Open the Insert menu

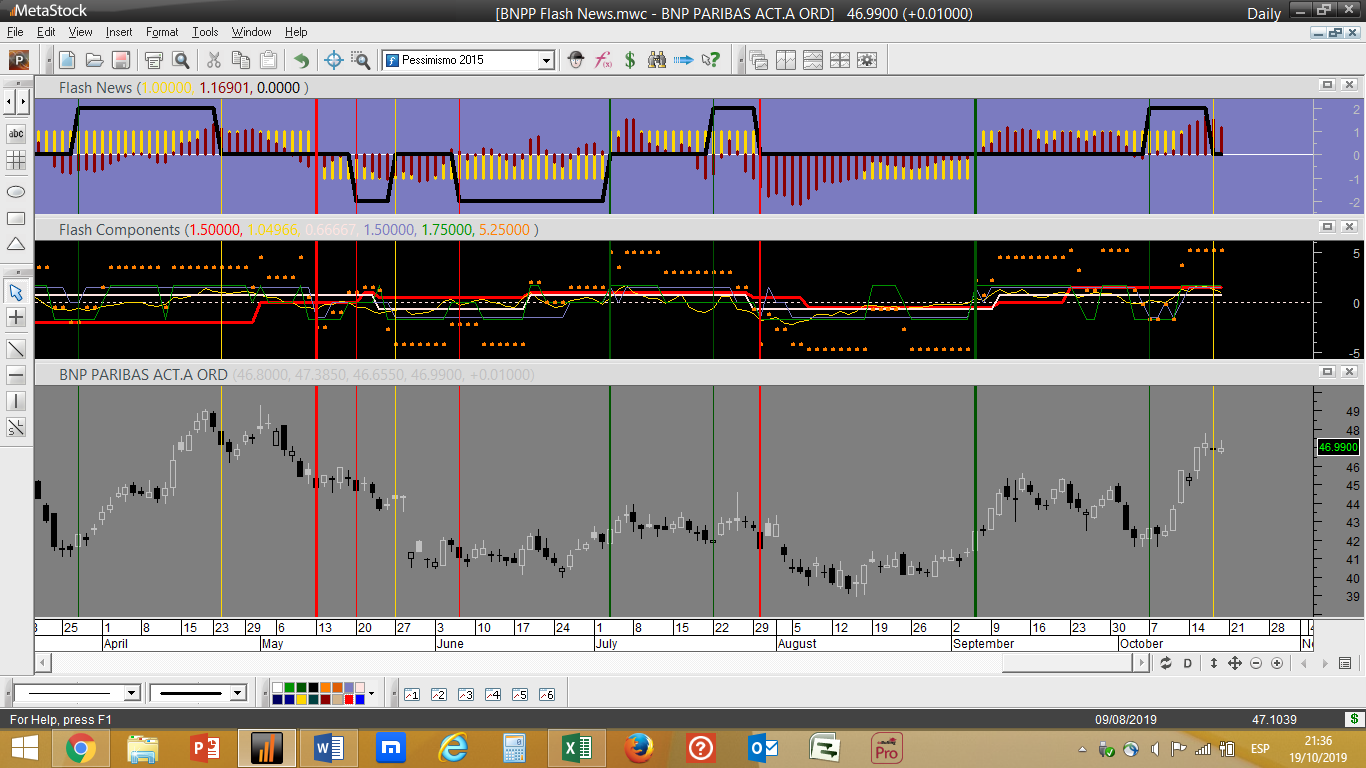click(118, 32)
